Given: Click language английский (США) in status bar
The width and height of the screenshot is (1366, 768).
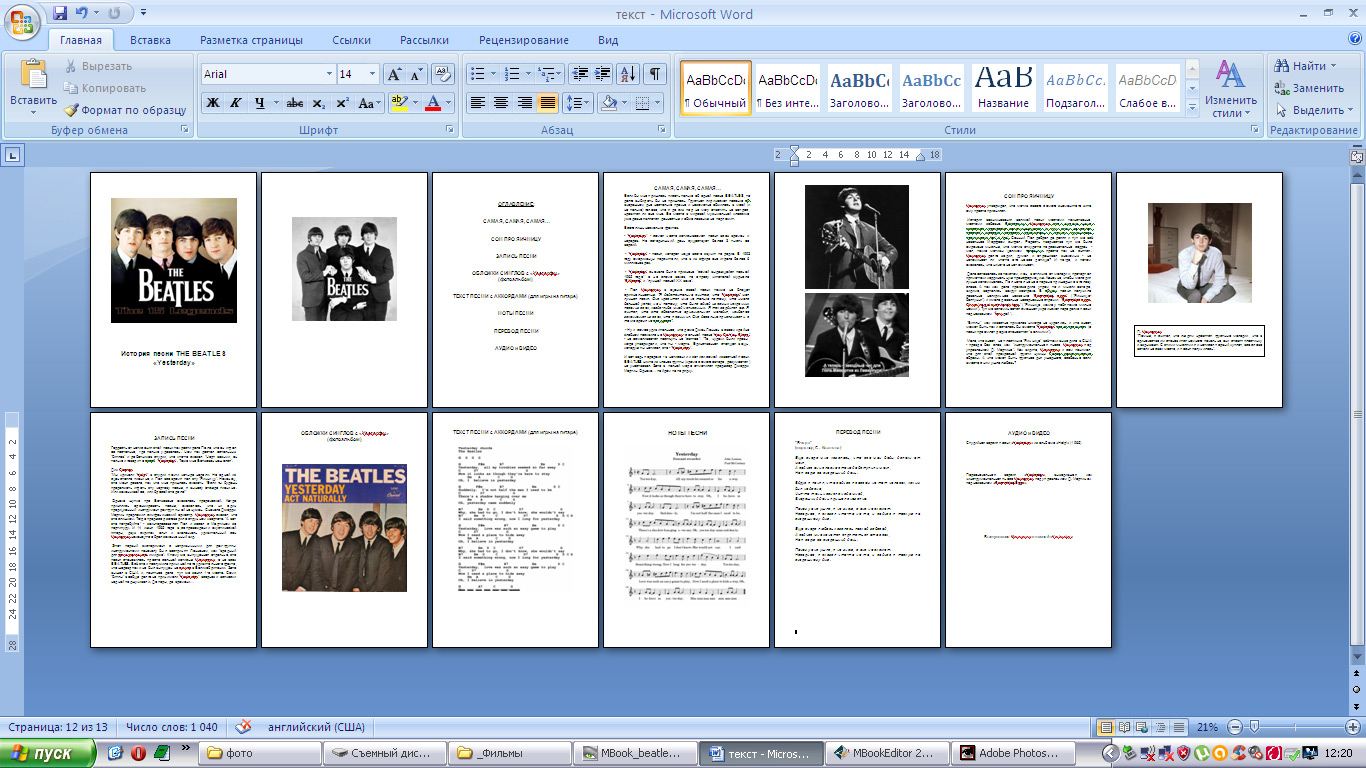Looking at the screenshot, I should coord(316,727).
